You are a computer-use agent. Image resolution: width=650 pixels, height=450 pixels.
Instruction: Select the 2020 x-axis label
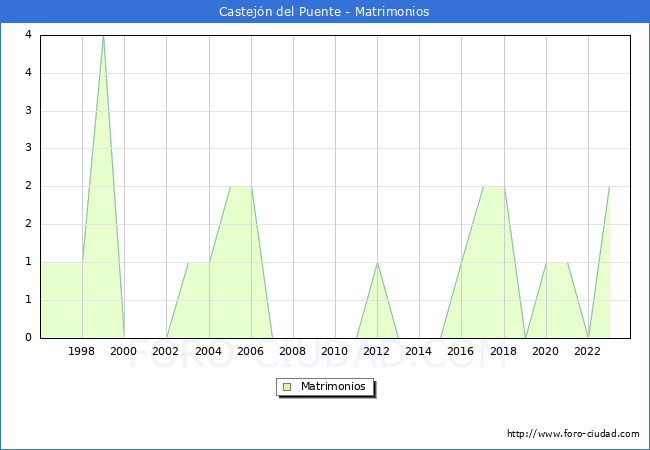click(x=546, y=351)
